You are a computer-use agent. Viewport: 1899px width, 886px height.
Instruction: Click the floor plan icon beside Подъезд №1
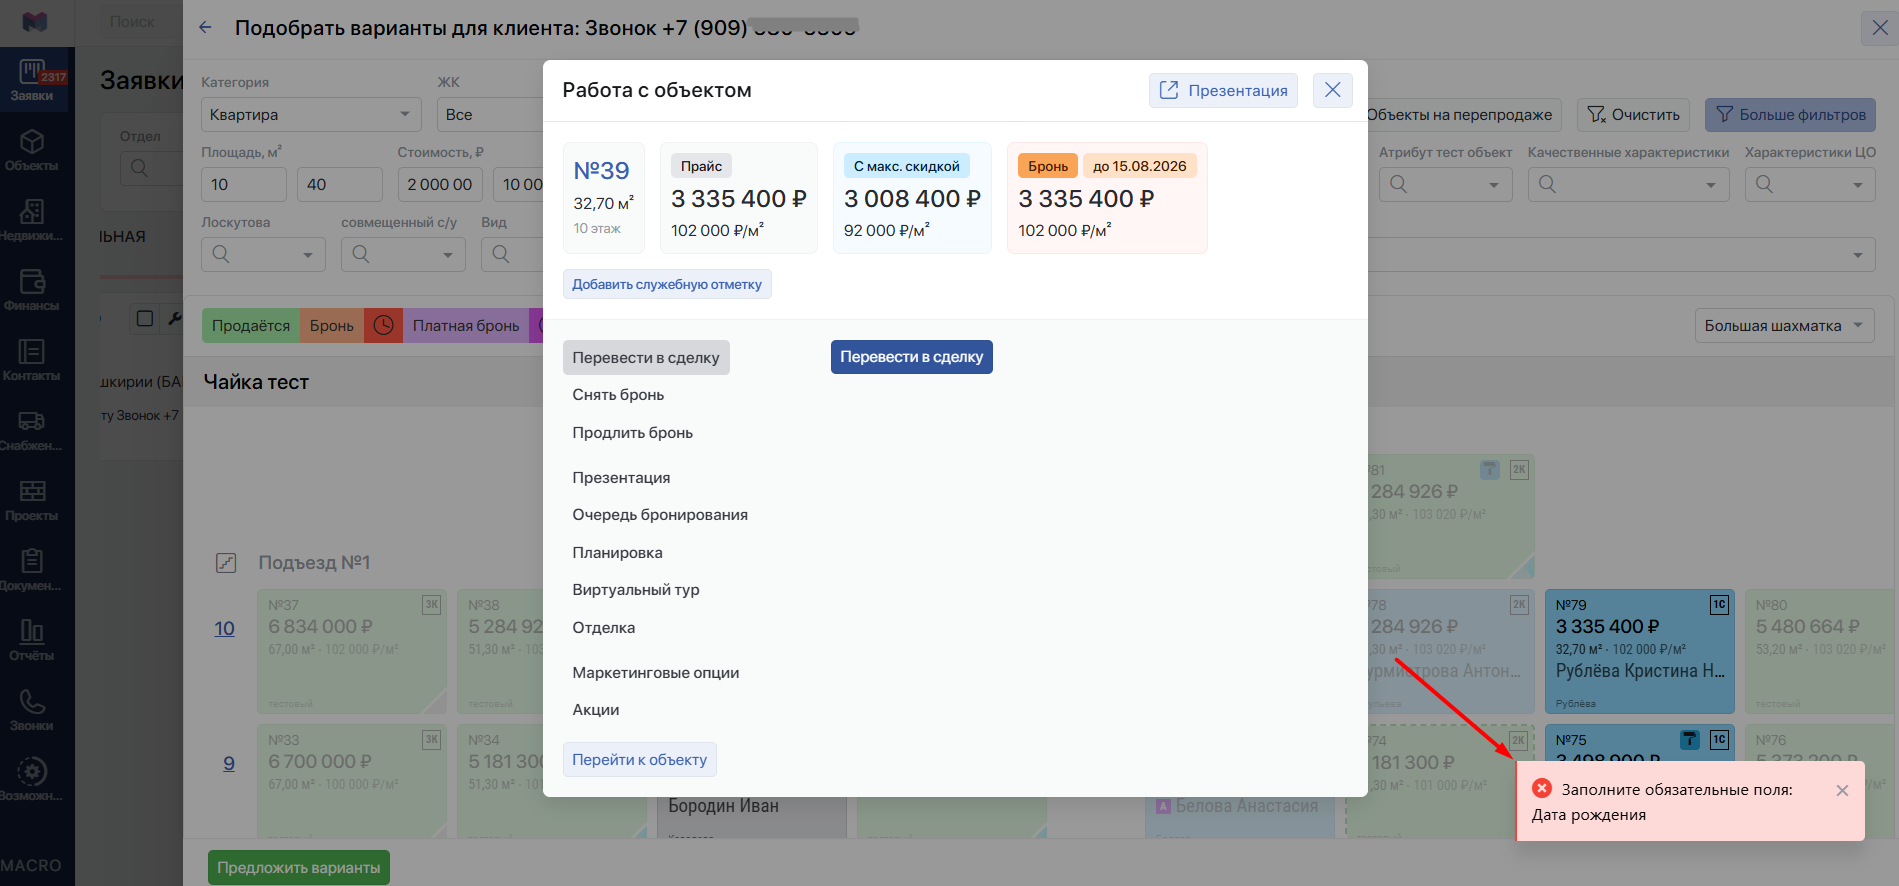[226, 563]
